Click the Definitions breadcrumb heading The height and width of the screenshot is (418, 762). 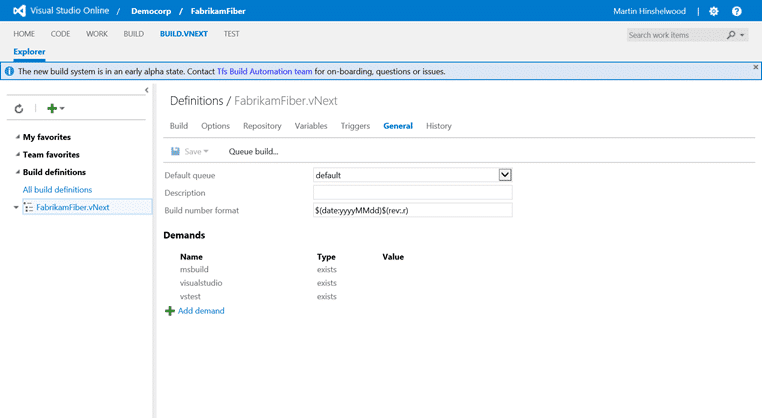tap(196, 101)
